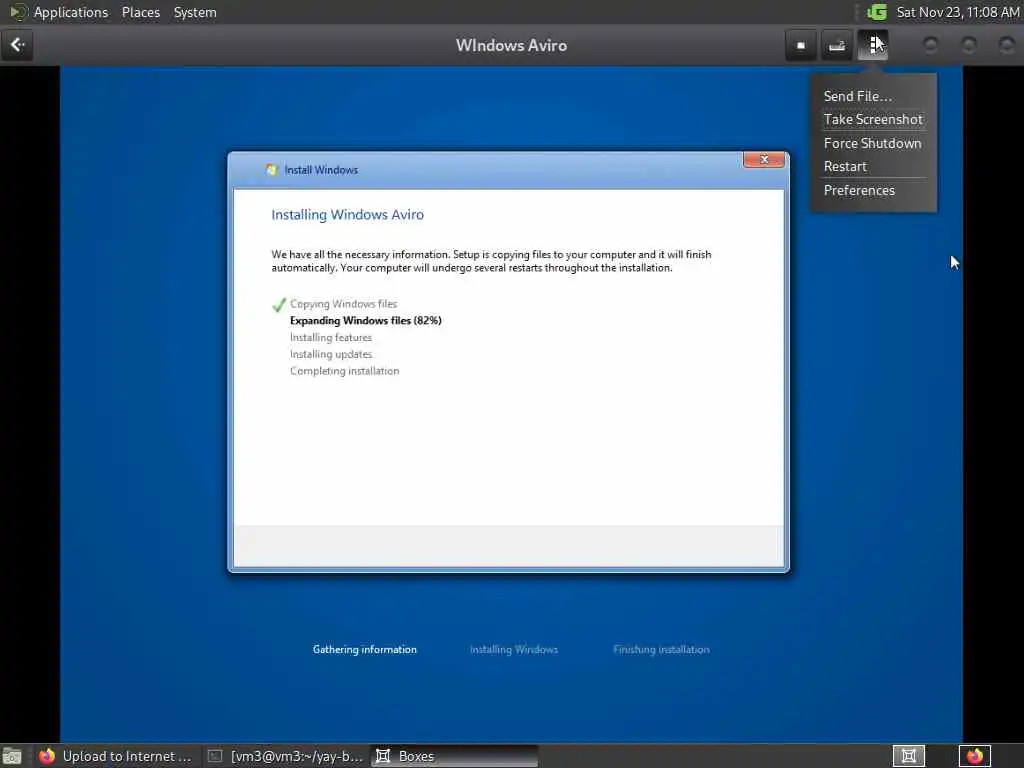Screen dimensions: 1024x768
Task: Click the 'Installing updates' step text
Action: (x=331, y=354)
